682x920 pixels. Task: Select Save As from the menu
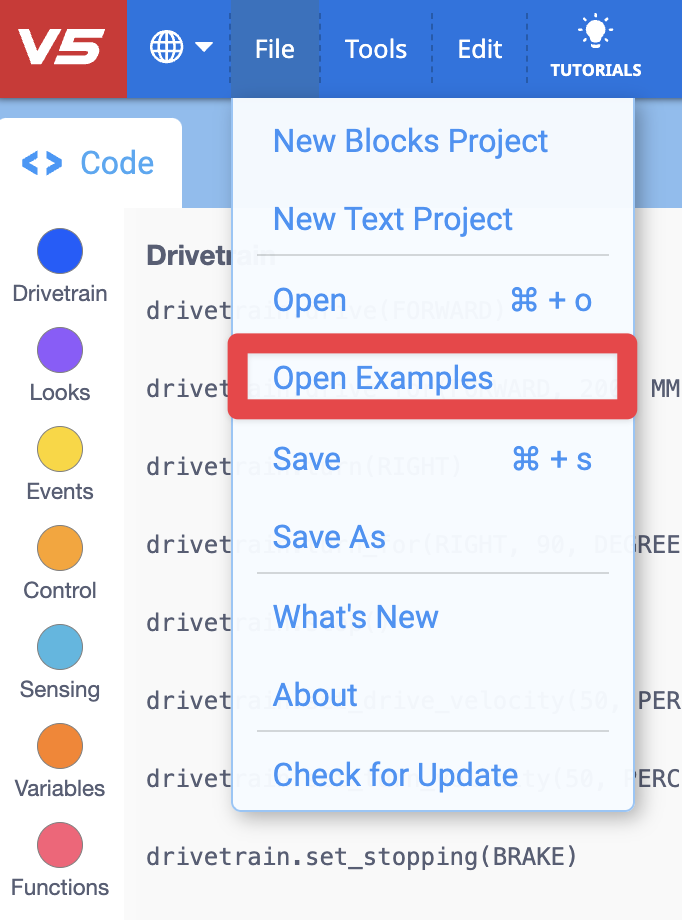329,537
